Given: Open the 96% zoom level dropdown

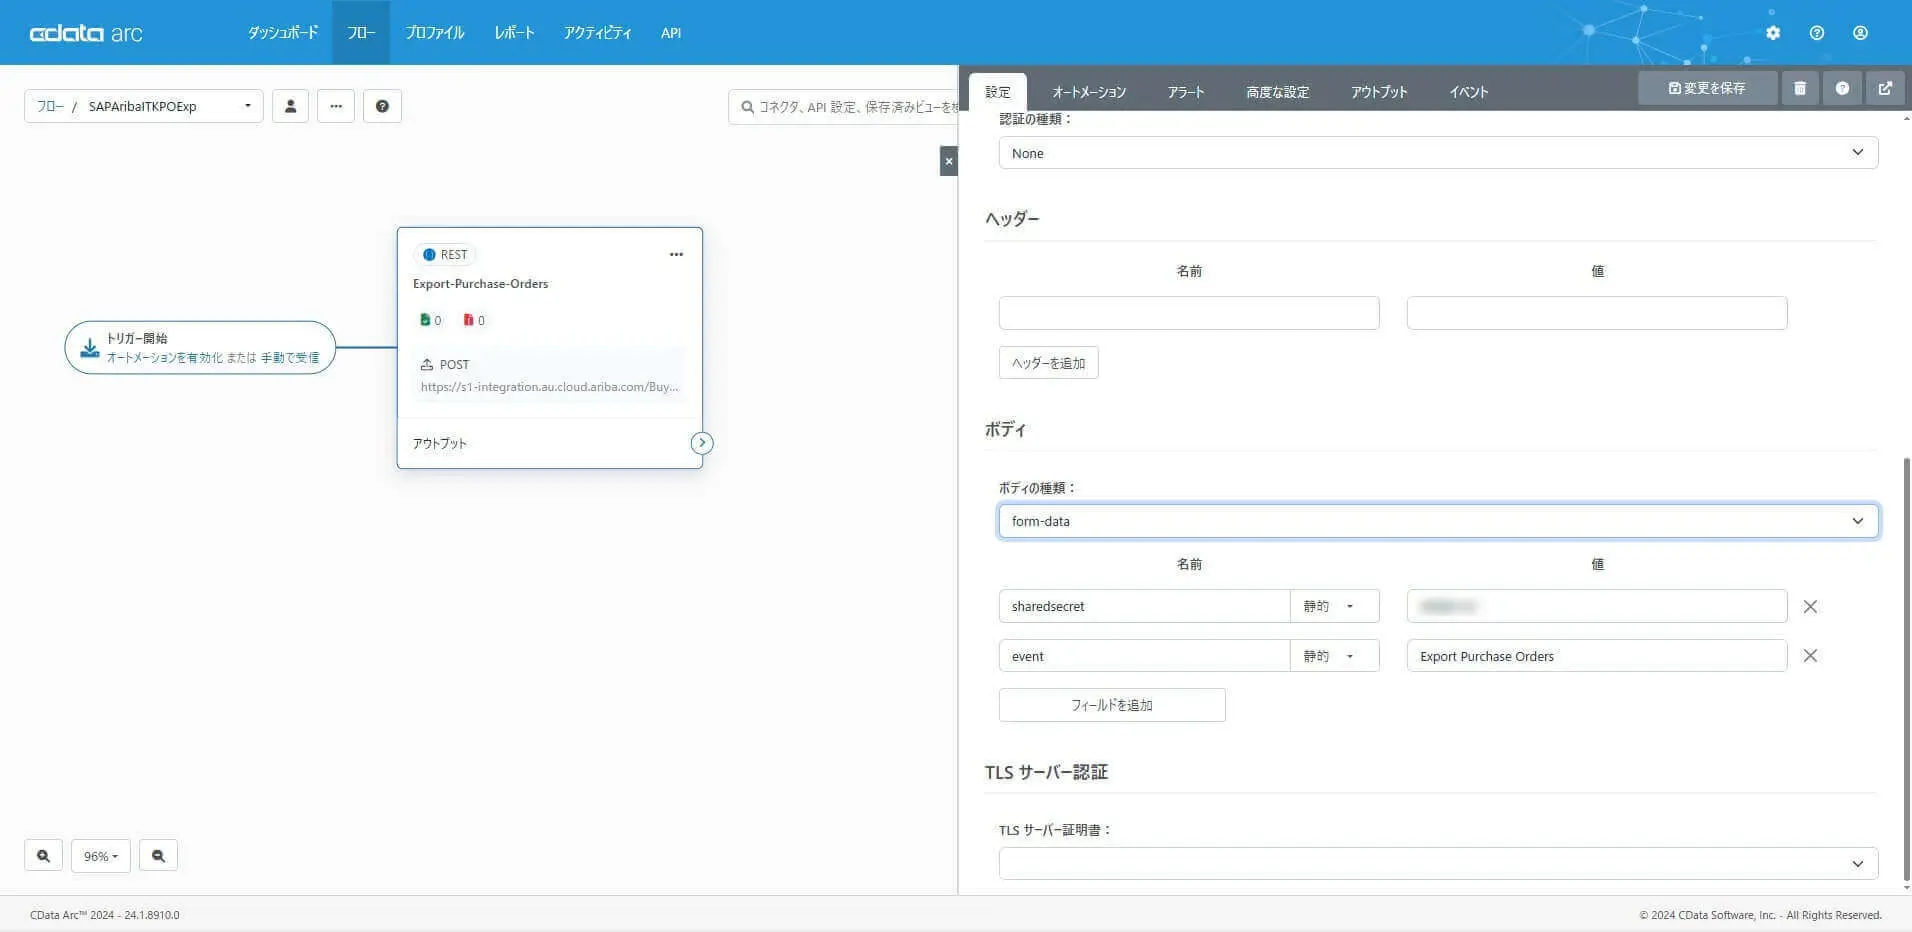Looking at the screenshot, I should tap(101, 856).
